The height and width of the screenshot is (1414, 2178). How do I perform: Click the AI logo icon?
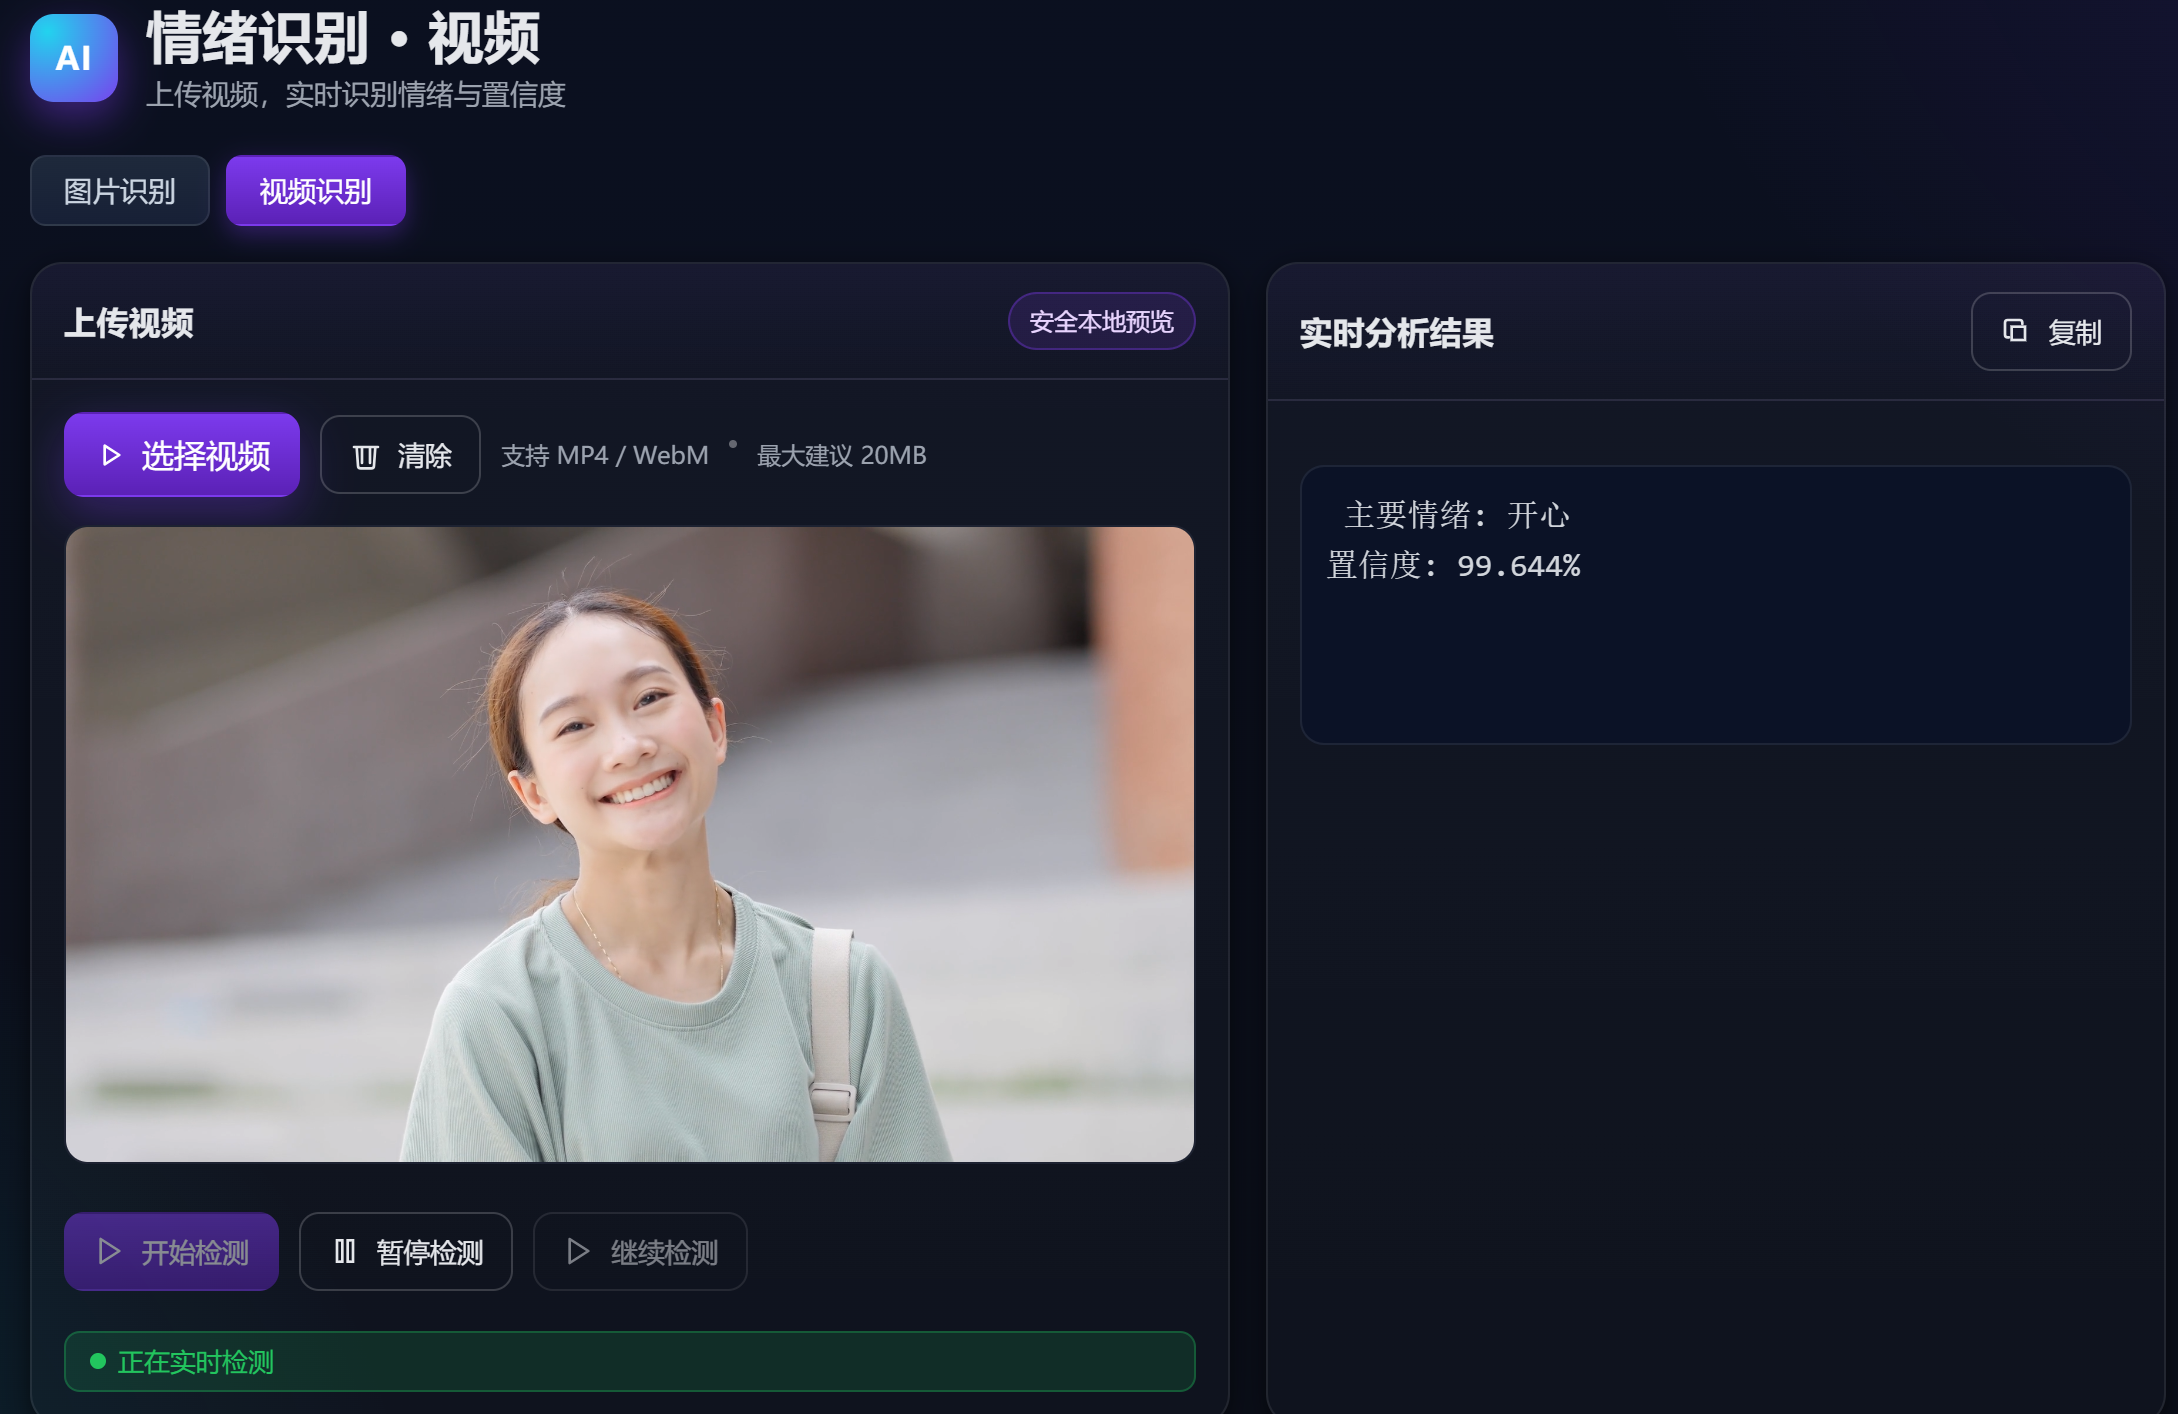pyautogui.click(x=74, y=58)
